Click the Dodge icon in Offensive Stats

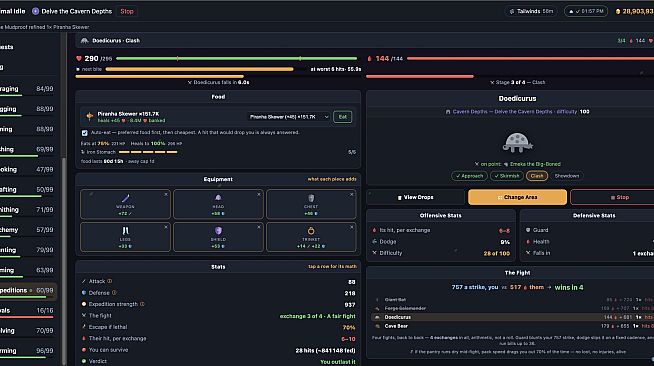375,241
